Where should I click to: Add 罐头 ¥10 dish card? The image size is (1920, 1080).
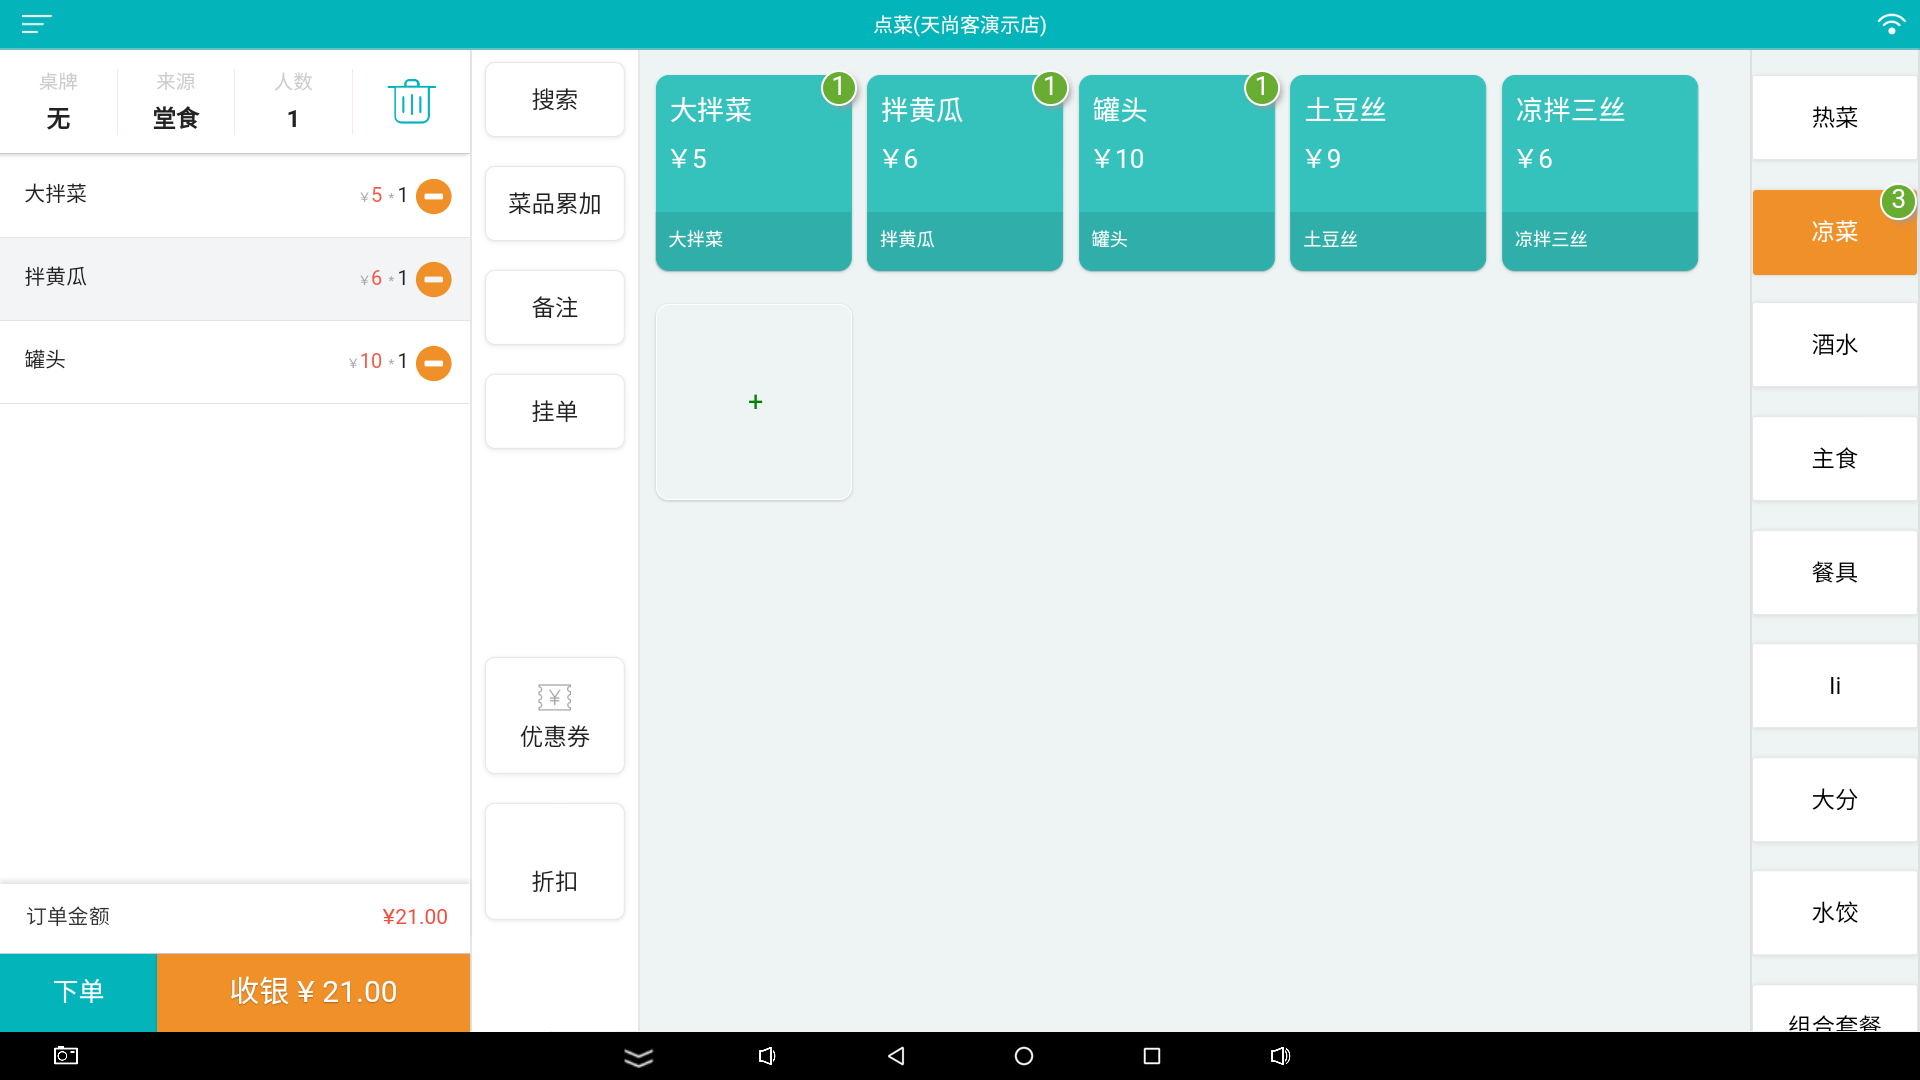(1177, 173)
